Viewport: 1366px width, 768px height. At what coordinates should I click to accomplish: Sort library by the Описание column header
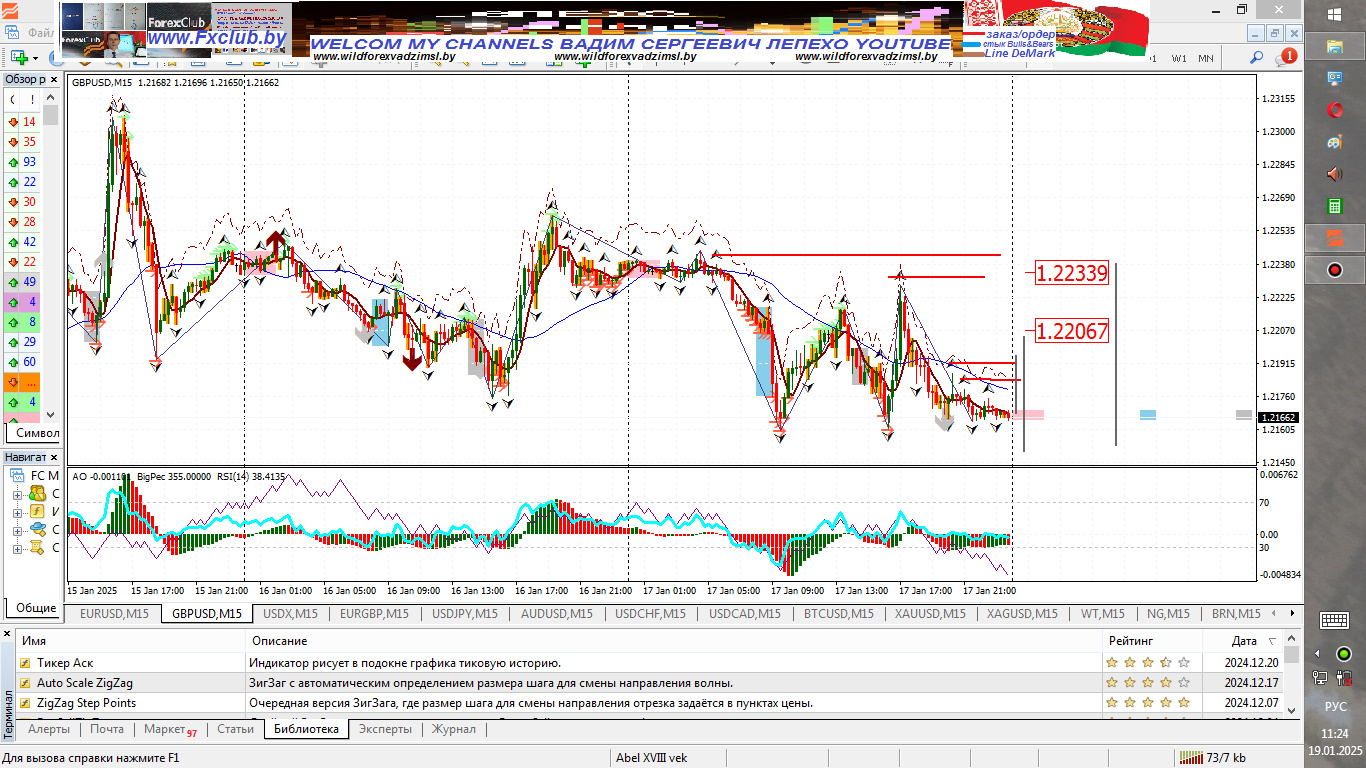(x=674, y=641)
